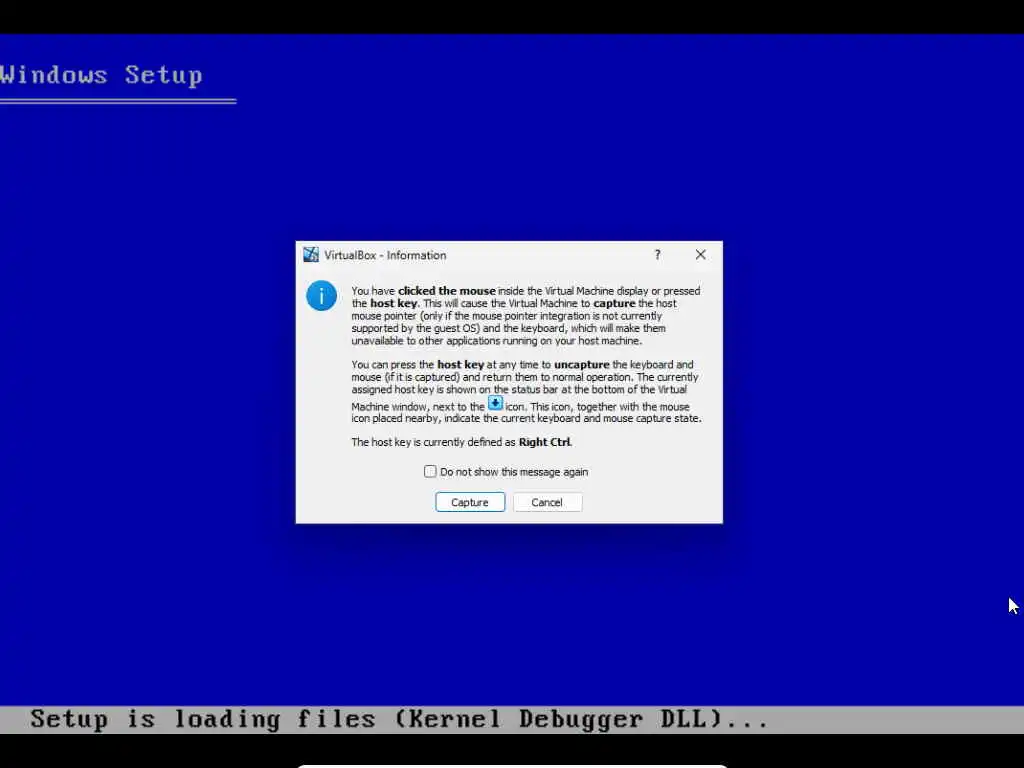This screenshot has width=1024, height=768.
Task: Click 'VirtualBox - Information' title text
Action: (385, 255)
